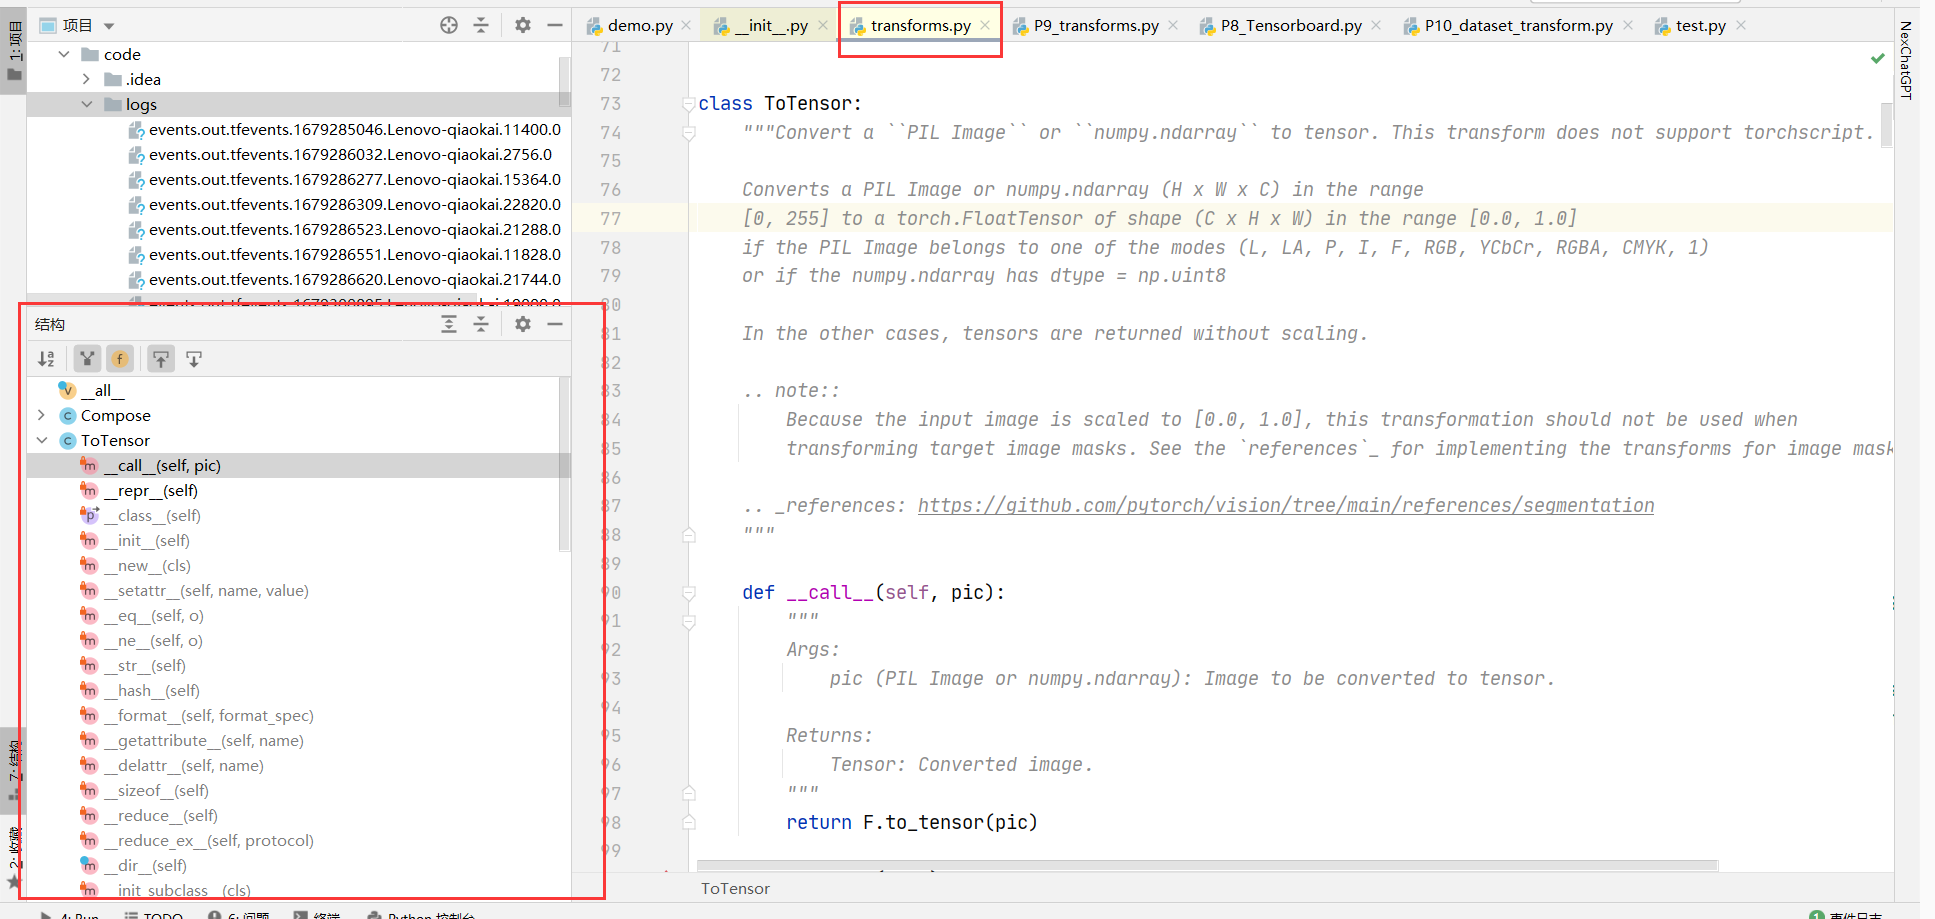Toggle autoscroll from source in structure toolbar
The image size is (1935, 919).
[x=194, y=359]
